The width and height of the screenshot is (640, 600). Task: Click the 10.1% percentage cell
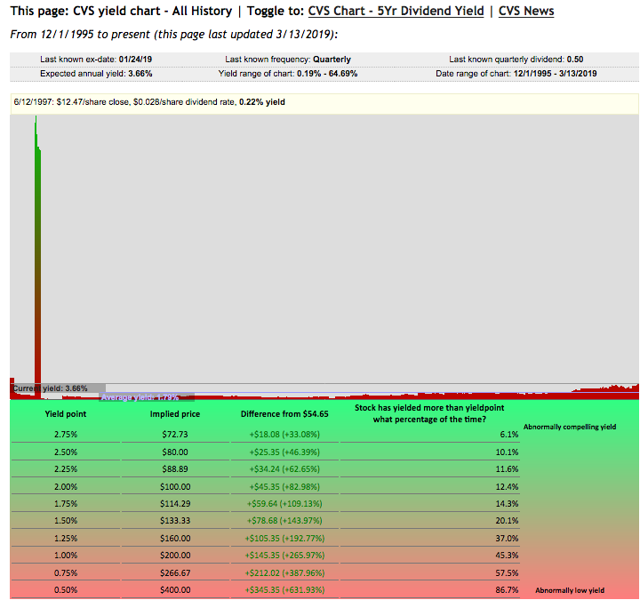[507, 452]
